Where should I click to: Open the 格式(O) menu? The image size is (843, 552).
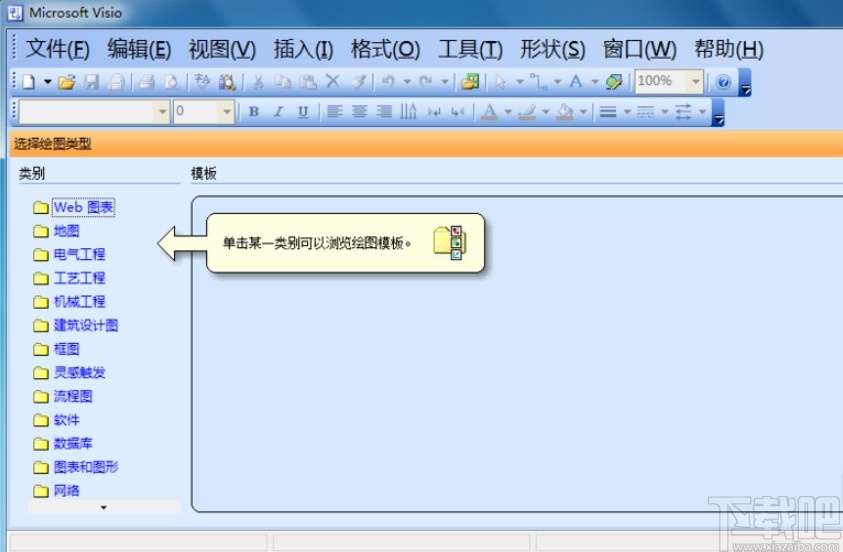point(385,49)
